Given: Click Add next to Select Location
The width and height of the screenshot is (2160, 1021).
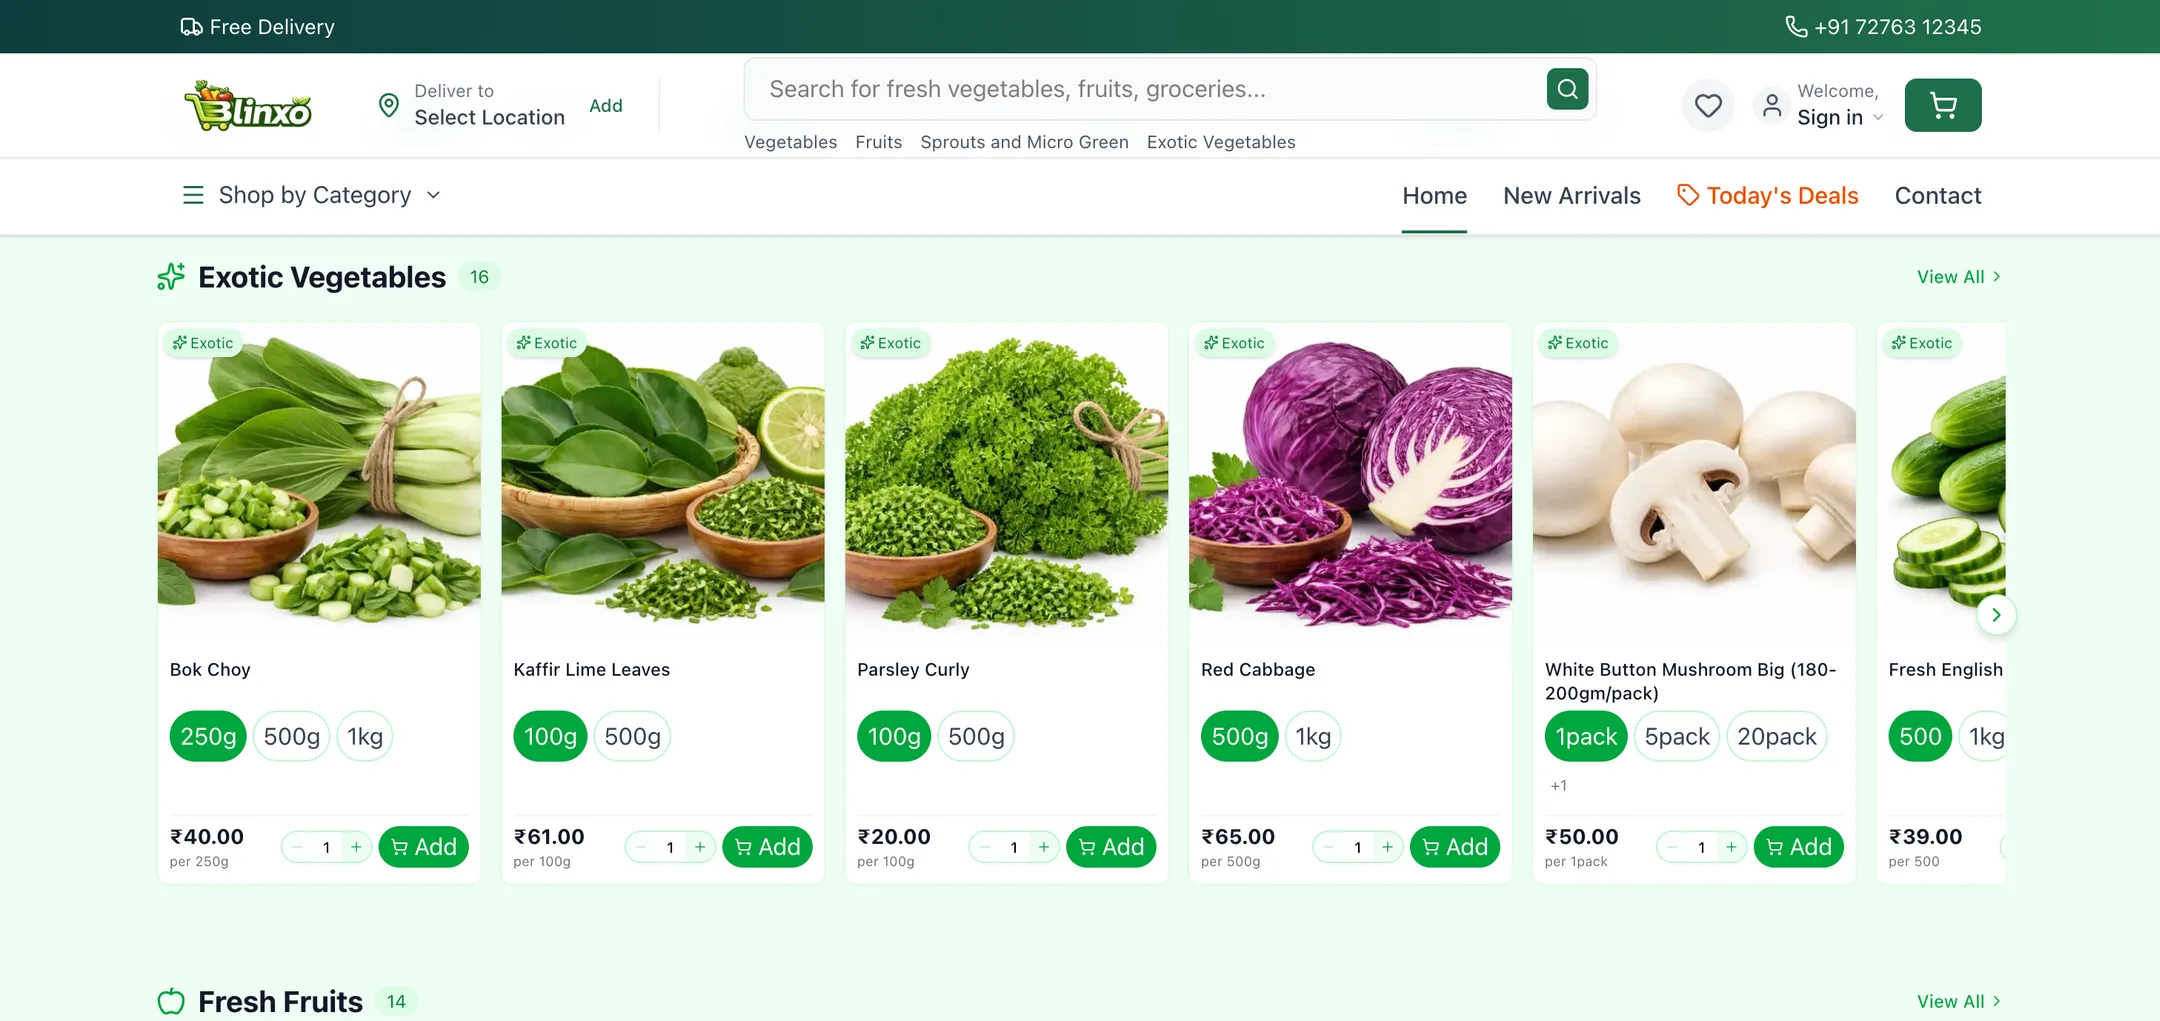Looking at the screenshot, I should tap(606, 106).
